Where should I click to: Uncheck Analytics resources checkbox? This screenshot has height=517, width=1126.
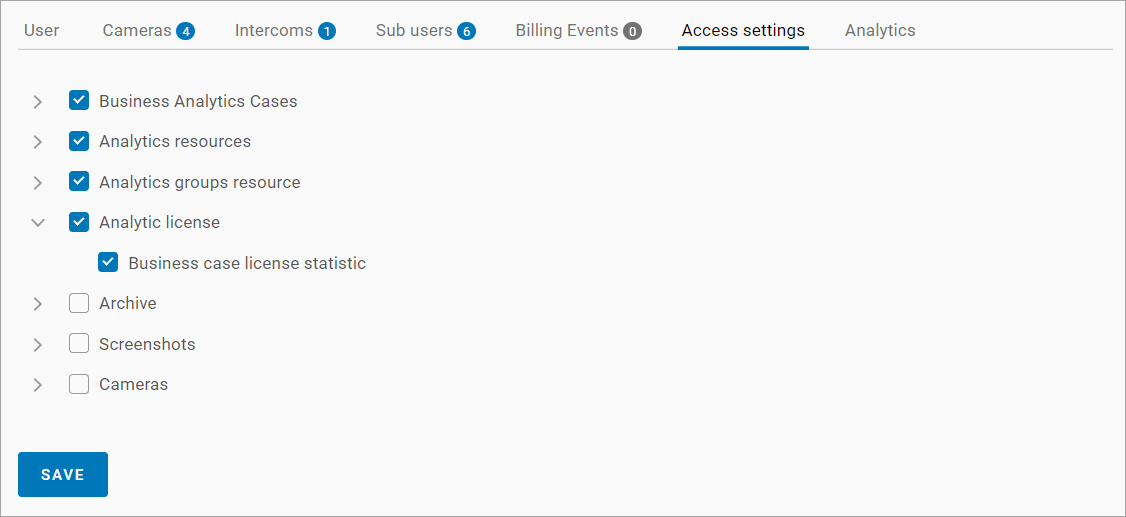point(79,141)
